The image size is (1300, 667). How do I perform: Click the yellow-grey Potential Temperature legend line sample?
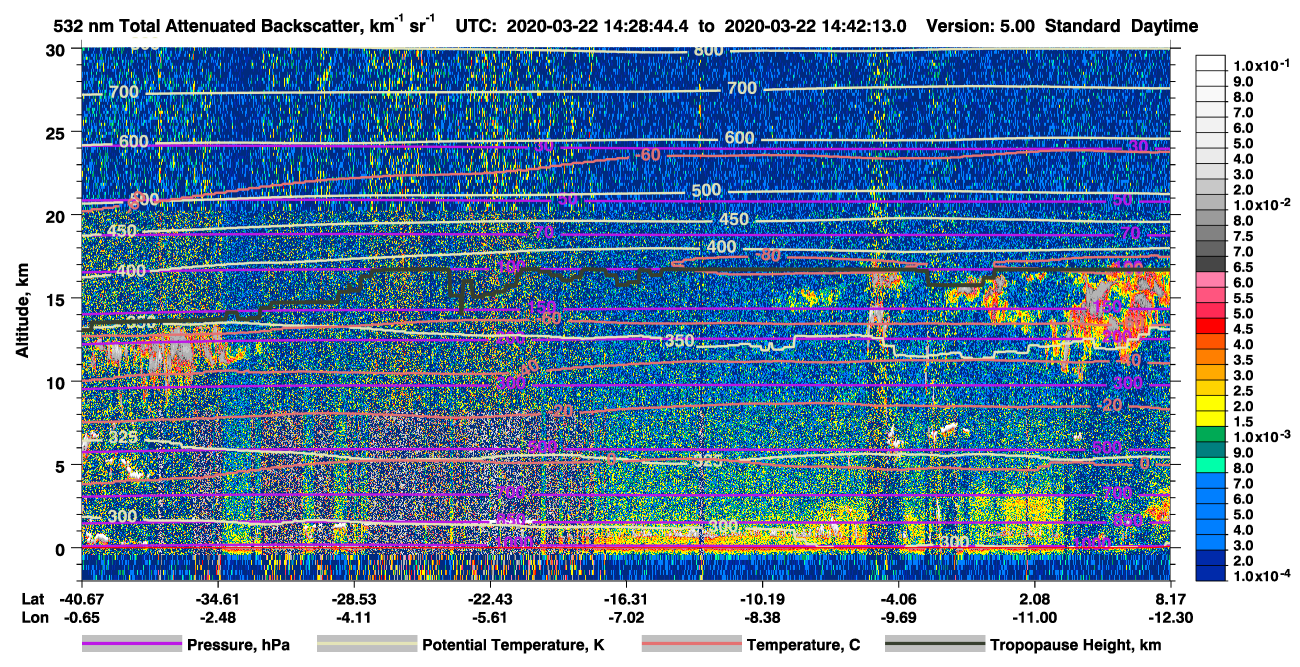click(x=366, y=645)
